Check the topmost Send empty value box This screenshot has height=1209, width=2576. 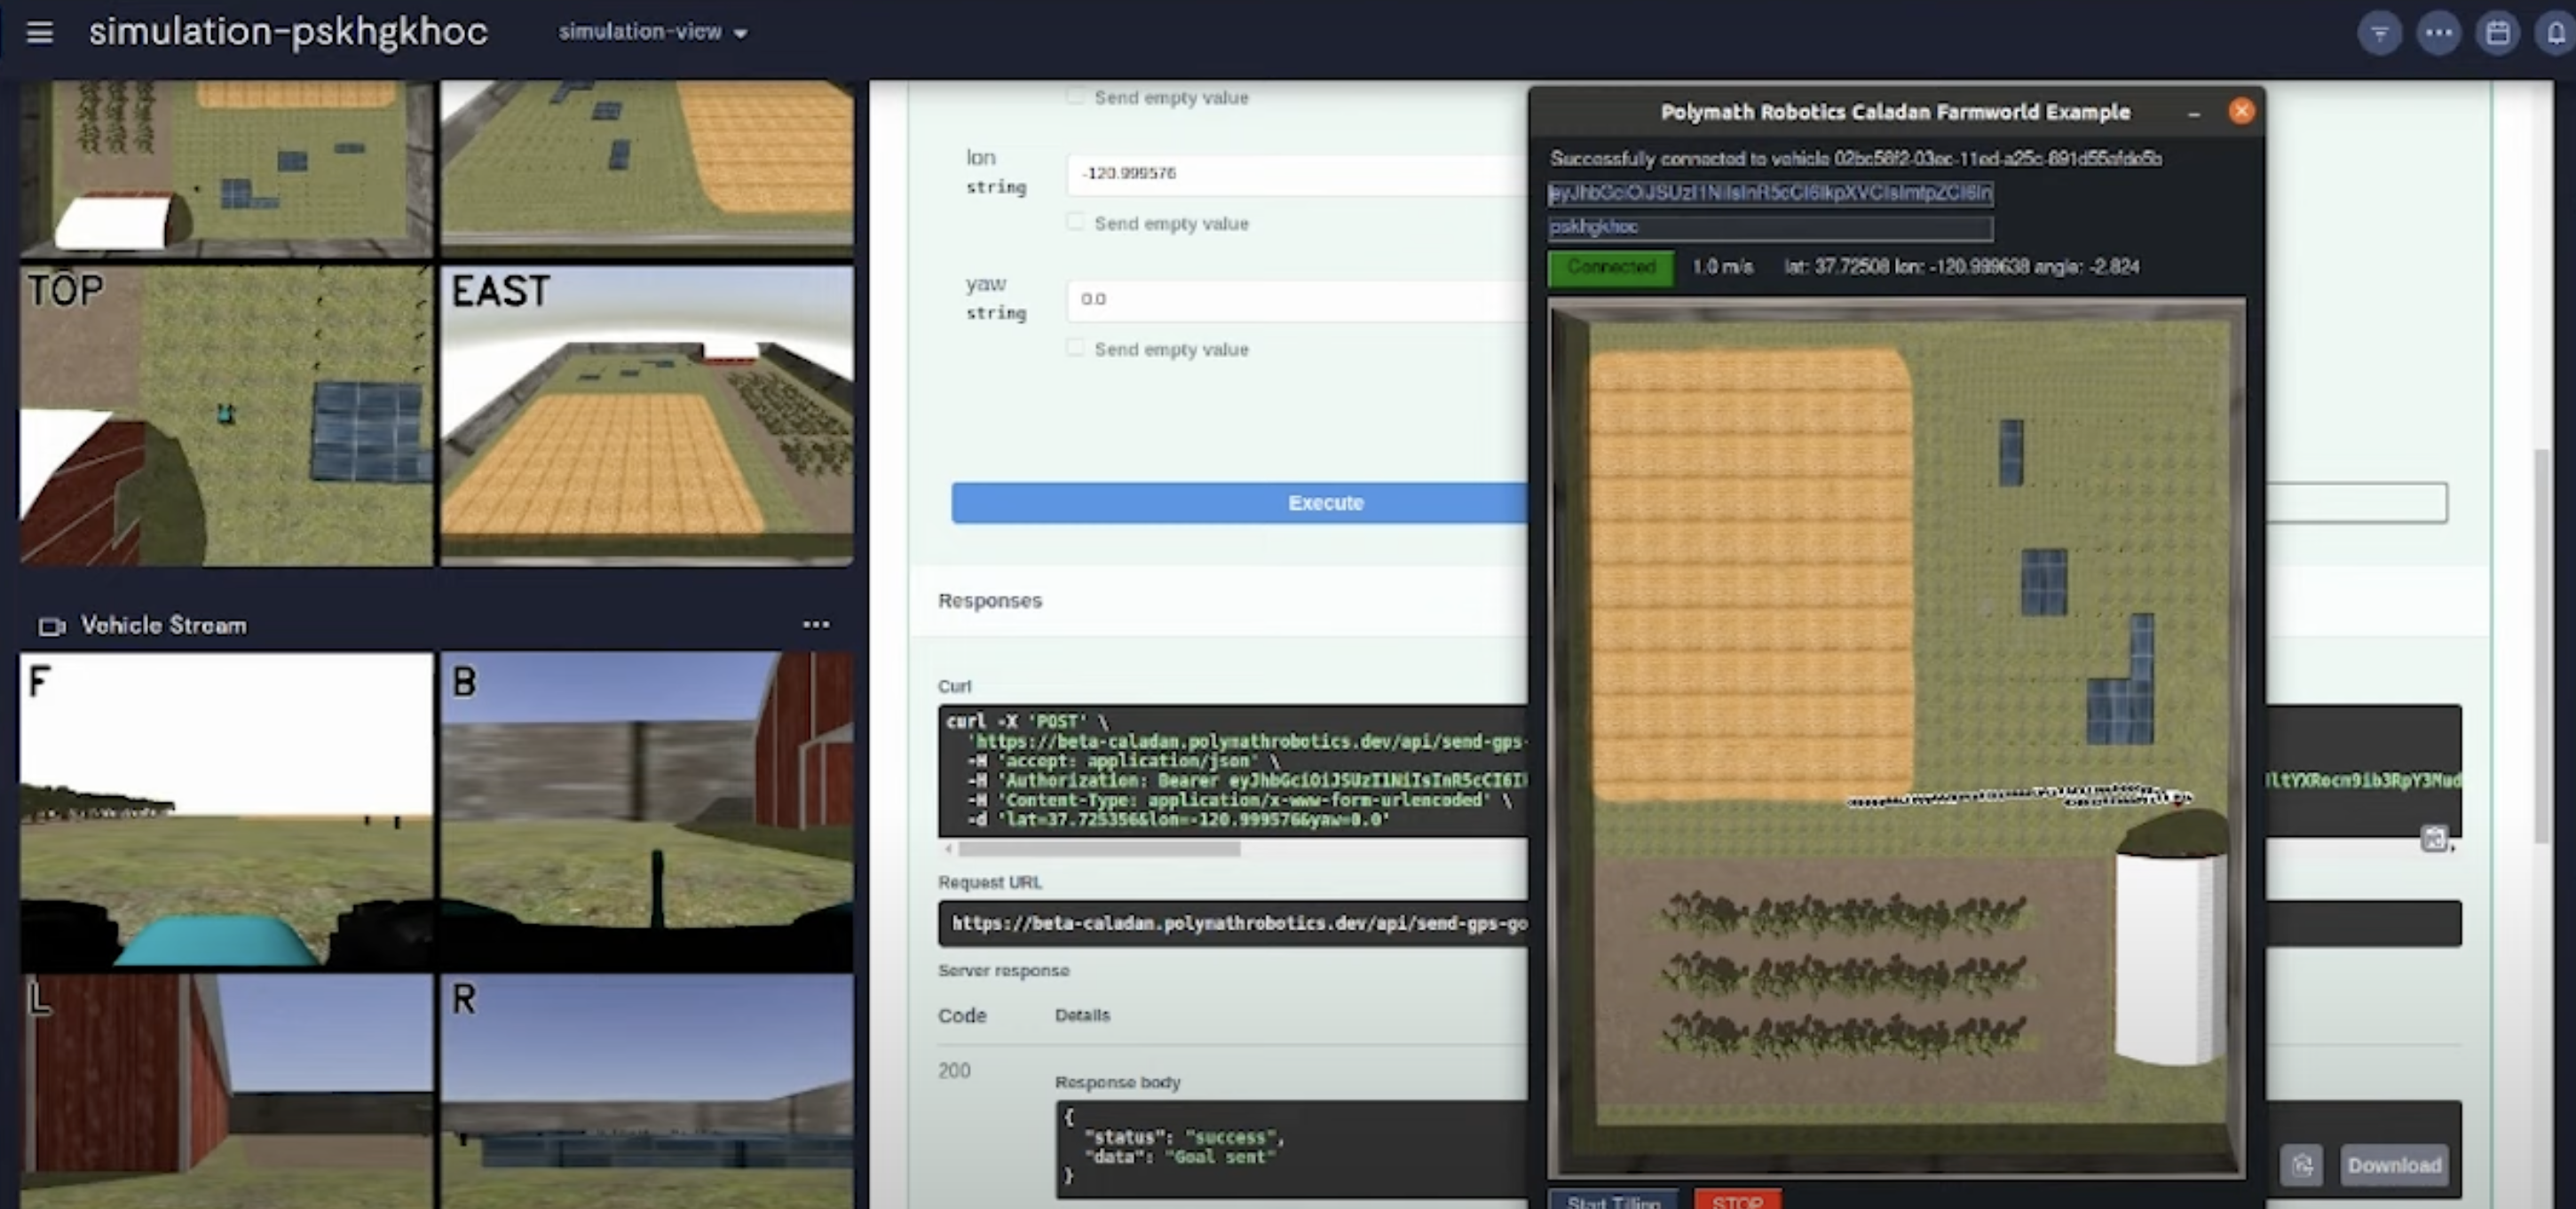pyautogui.click(x=1075, y=97)
